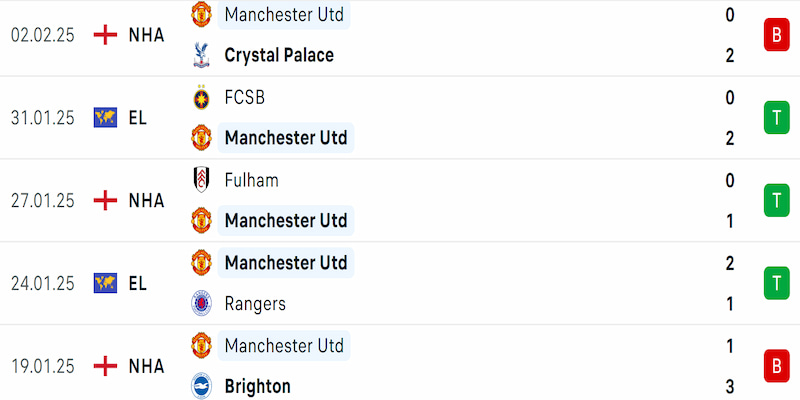Viewport: 800px width, 400px height.
Task: Select Manchester Utd in the Fulham match
Action: 286,220
